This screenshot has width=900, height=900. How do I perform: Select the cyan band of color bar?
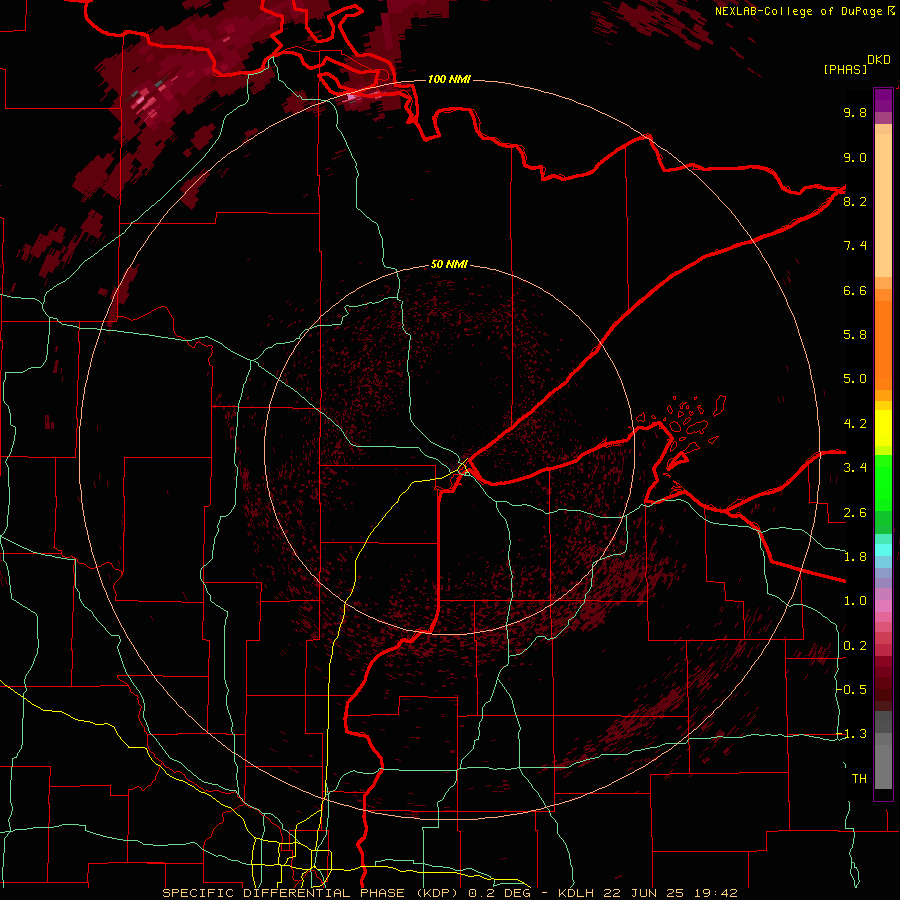[883, 550]
